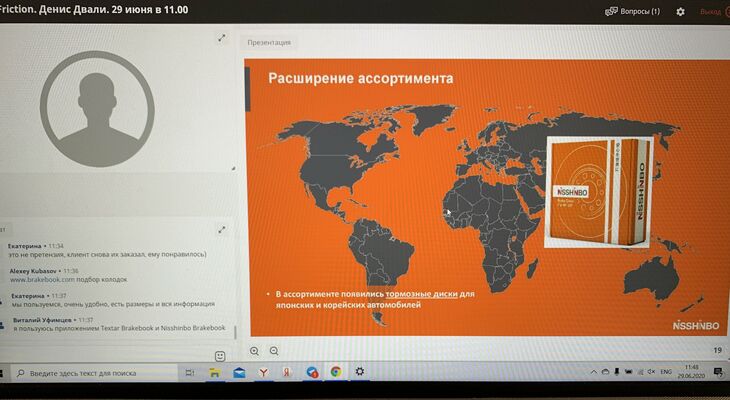
Task: Click the тормозные диски underlined text
Action: coord(421,294)
